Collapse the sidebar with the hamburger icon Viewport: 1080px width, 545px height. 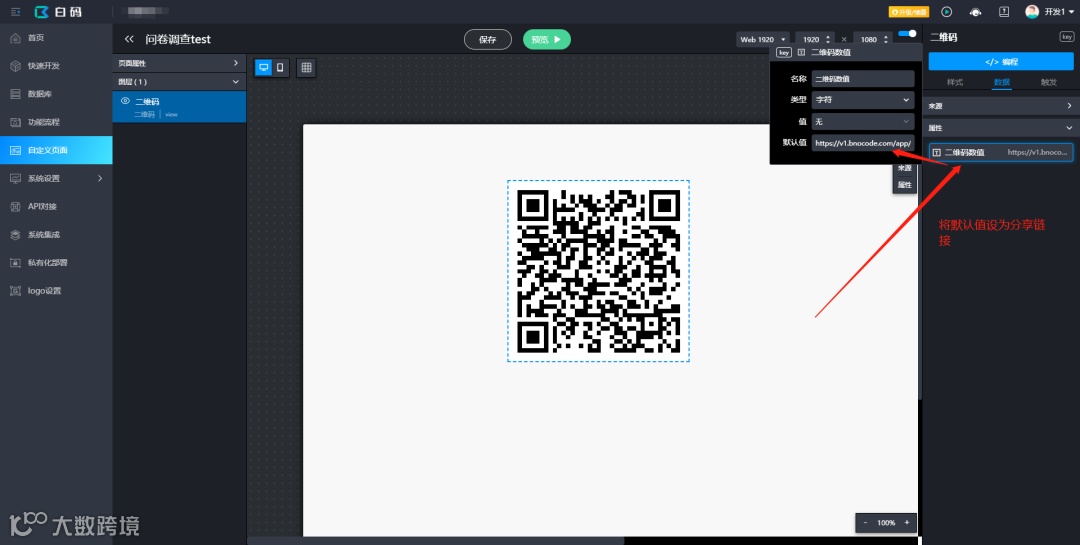tap(15, 12)
